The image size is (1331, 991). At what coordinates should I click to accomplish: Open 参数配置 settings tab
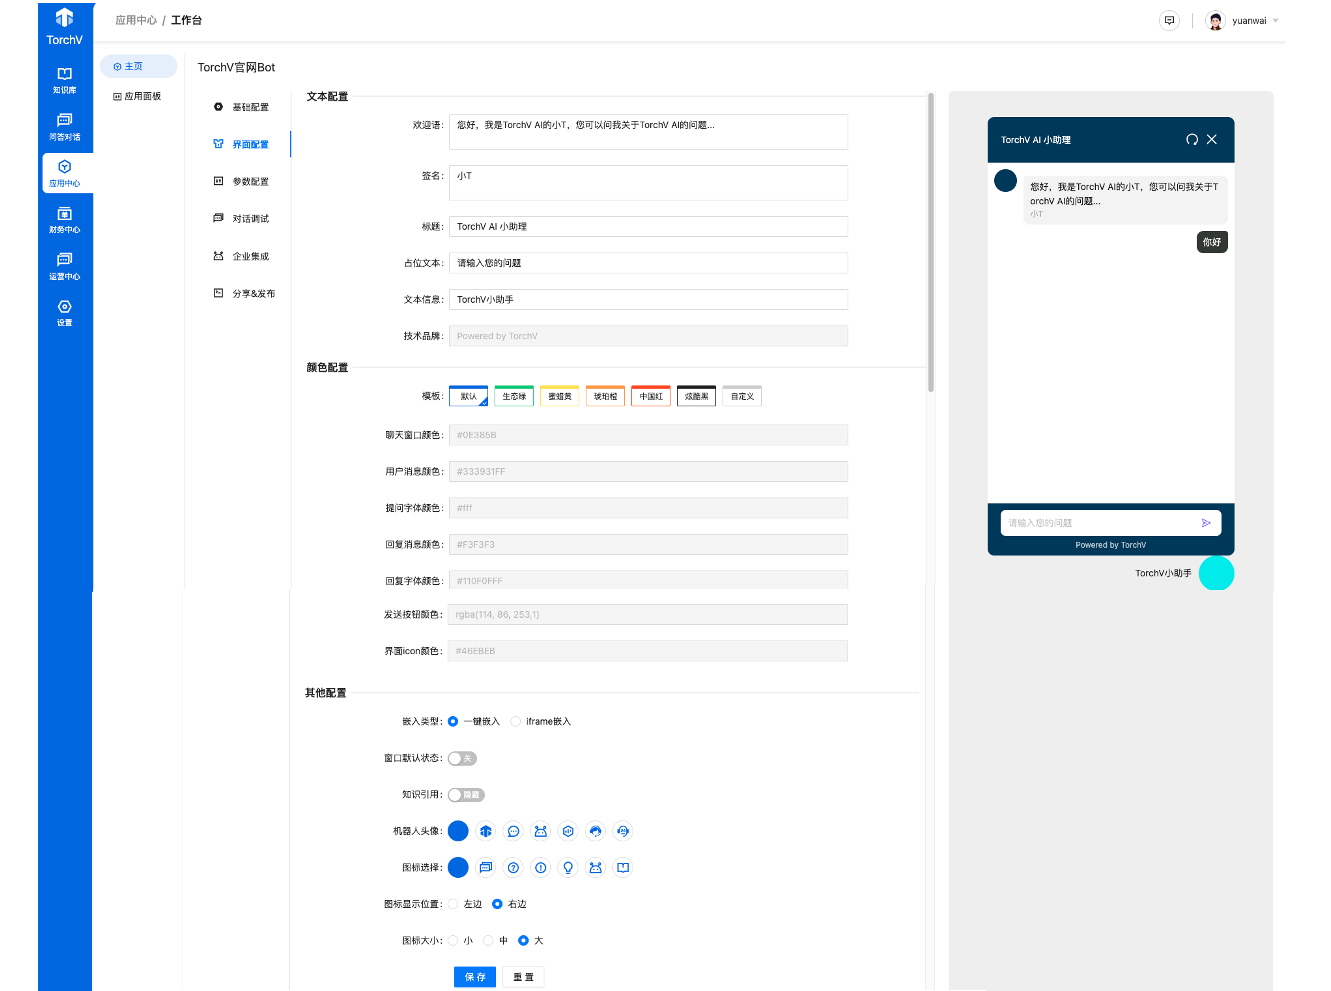pos(241,181)
